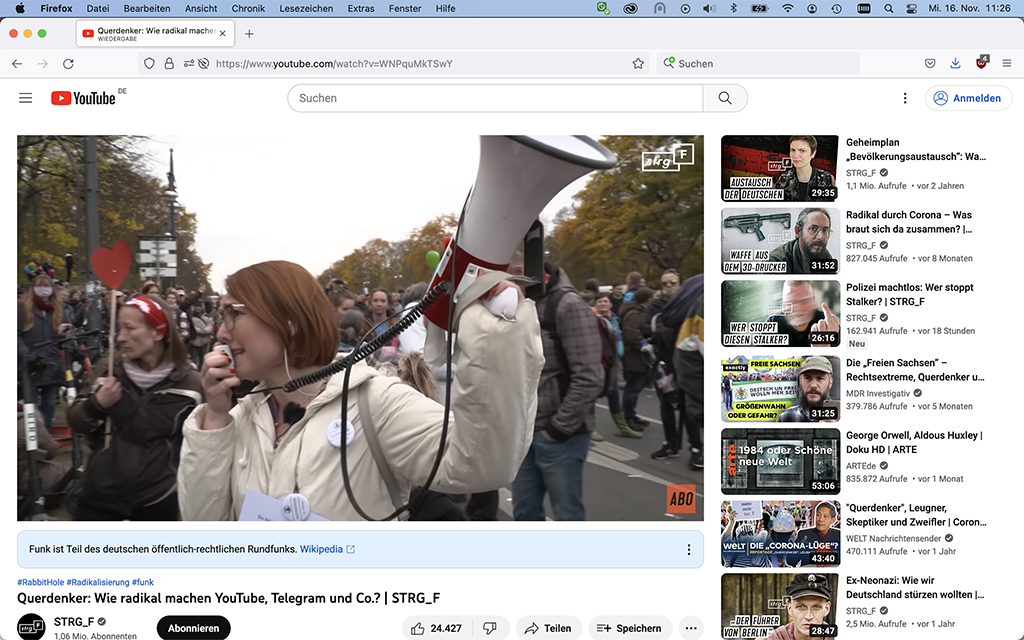The width and height of the screenshot is (1024, 640).
Task: Open the YouTube guide hamburger menu
Action: [25, 98]
